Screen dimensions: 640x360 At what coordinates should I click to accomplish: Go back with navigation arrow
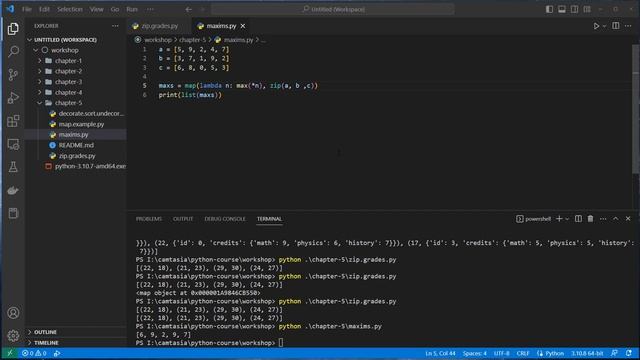(189, 9)
